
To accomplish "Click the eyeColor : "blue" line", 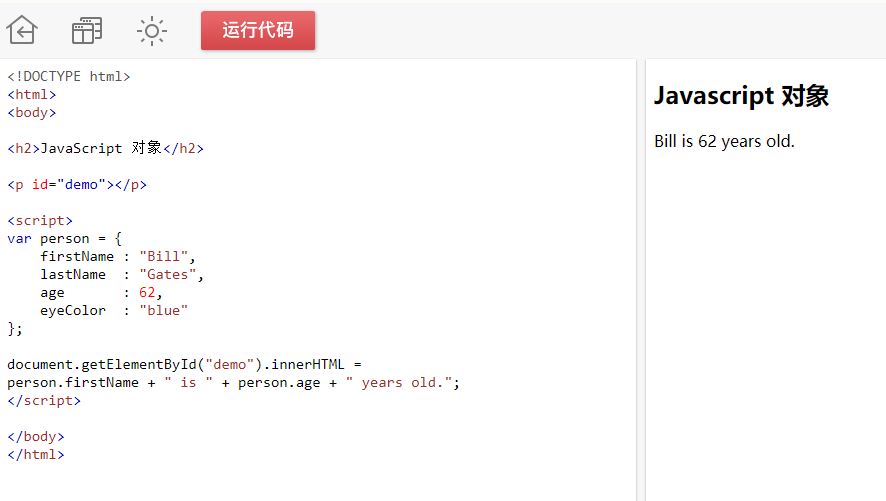I will pyautogui.click(x=114, y=311).
